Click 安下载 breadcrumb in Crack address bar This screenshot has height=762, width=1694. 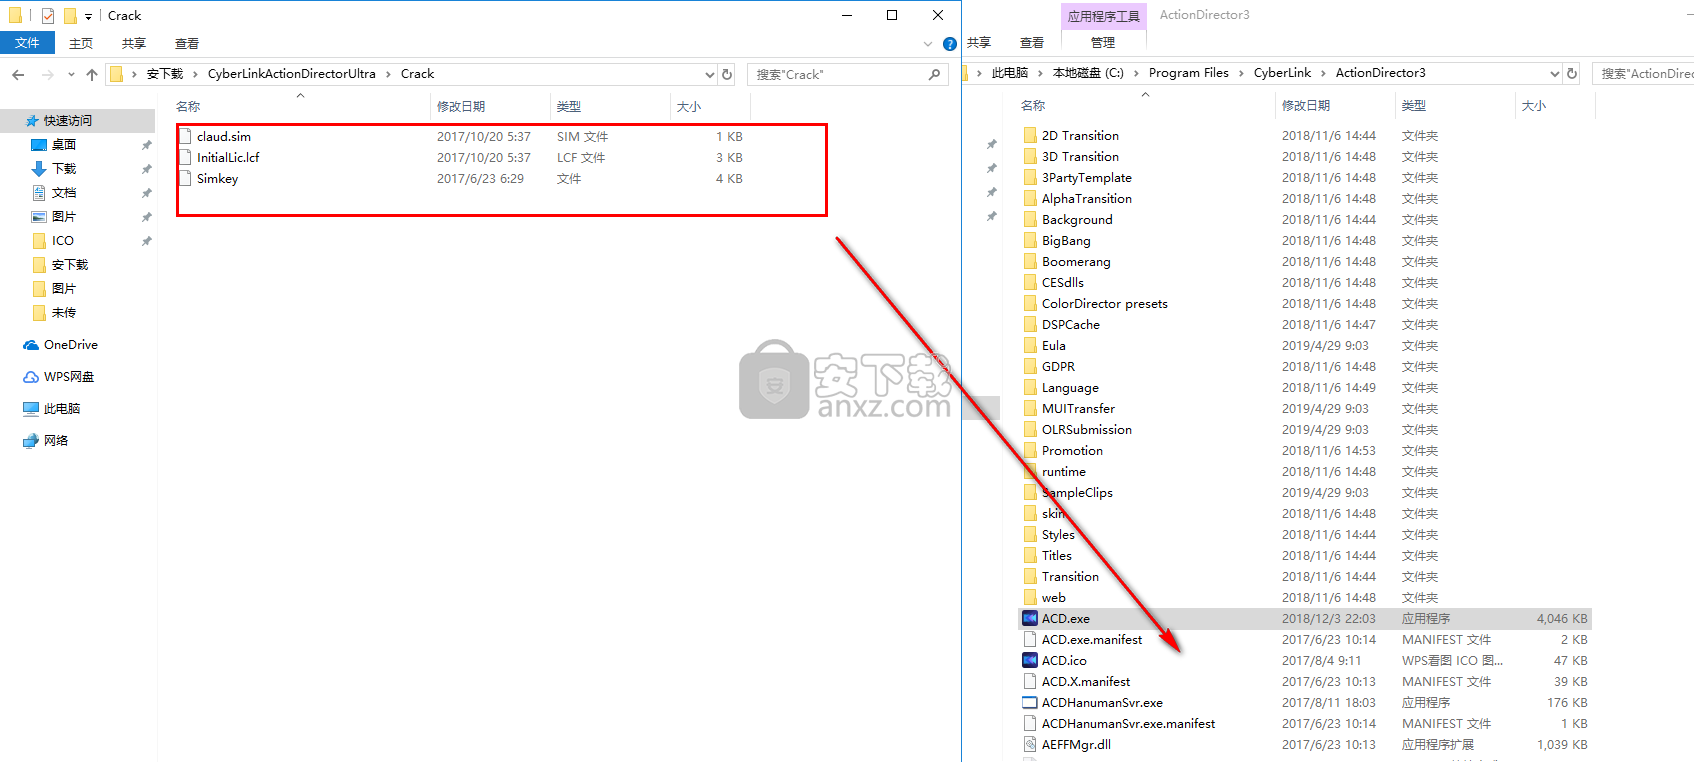(x=165, y=74)
